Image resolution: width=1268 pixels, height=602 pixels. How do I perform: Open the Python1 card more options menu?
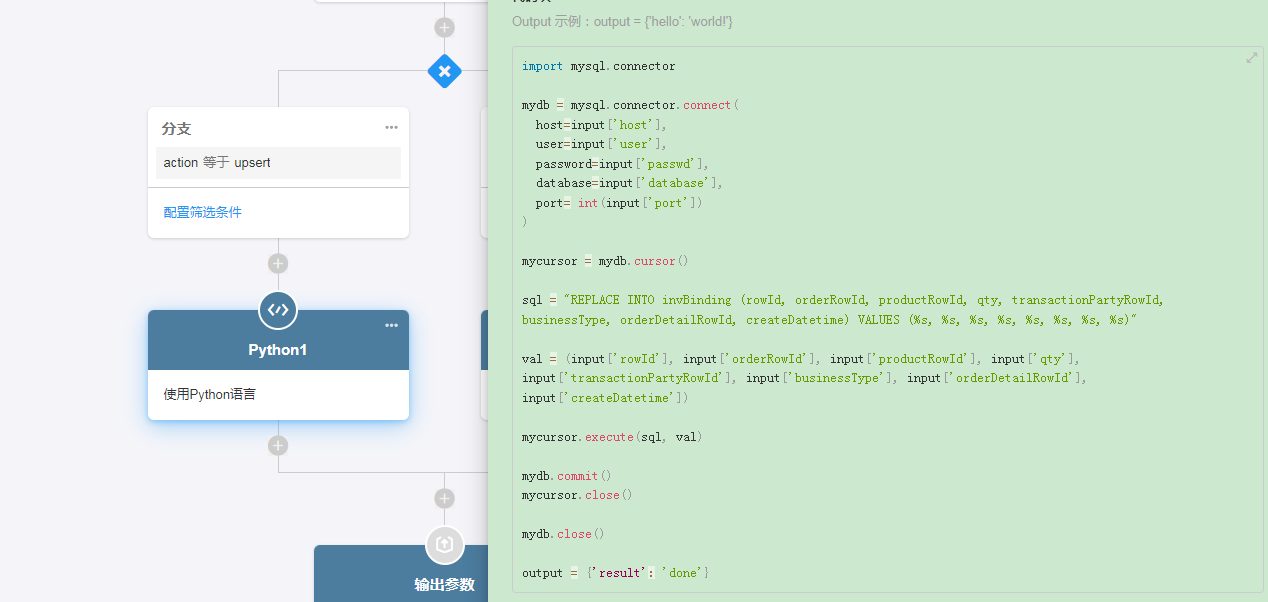(x=391, y=326)
